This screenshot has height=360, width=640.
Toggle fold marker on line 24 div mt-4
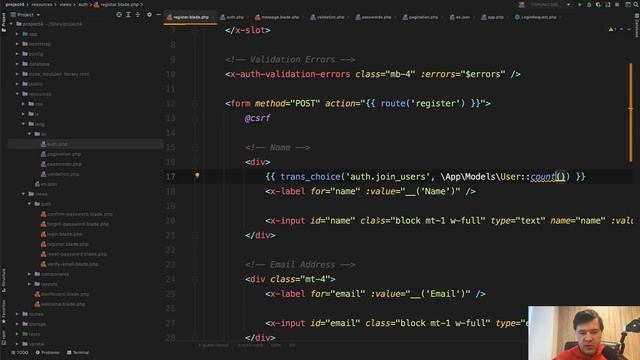[x=195, y=280]
